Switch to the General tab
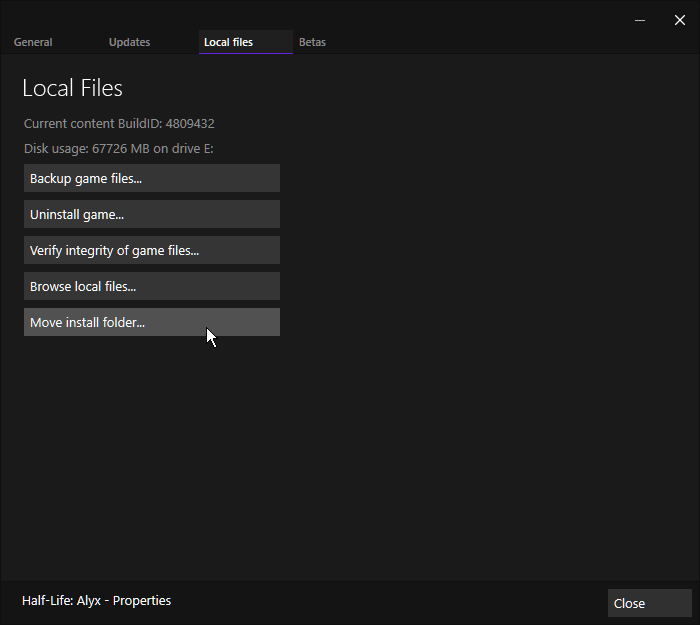Image resolution: width=700 pixels, height=625 pixels. coord(33,42)
